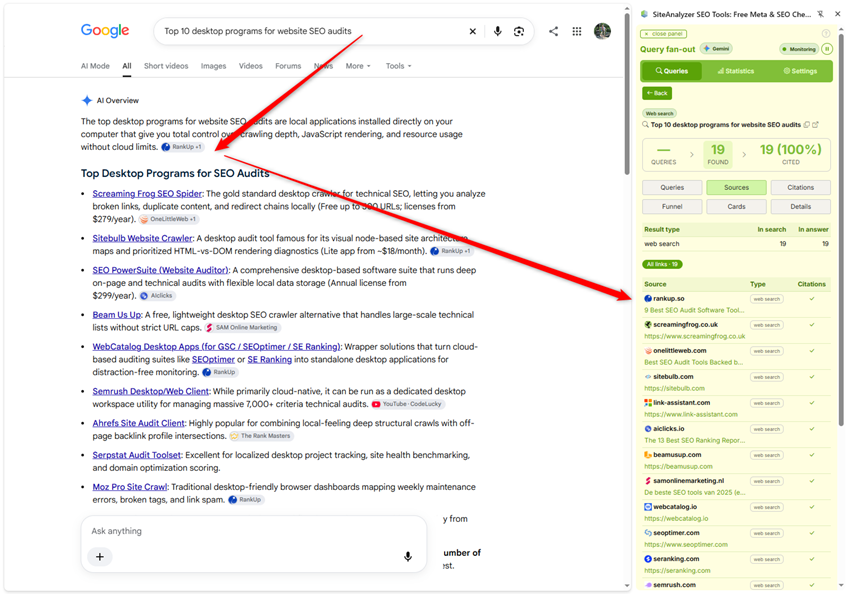
Task: Open the Google account profile picture
Action: coord(602,31)
